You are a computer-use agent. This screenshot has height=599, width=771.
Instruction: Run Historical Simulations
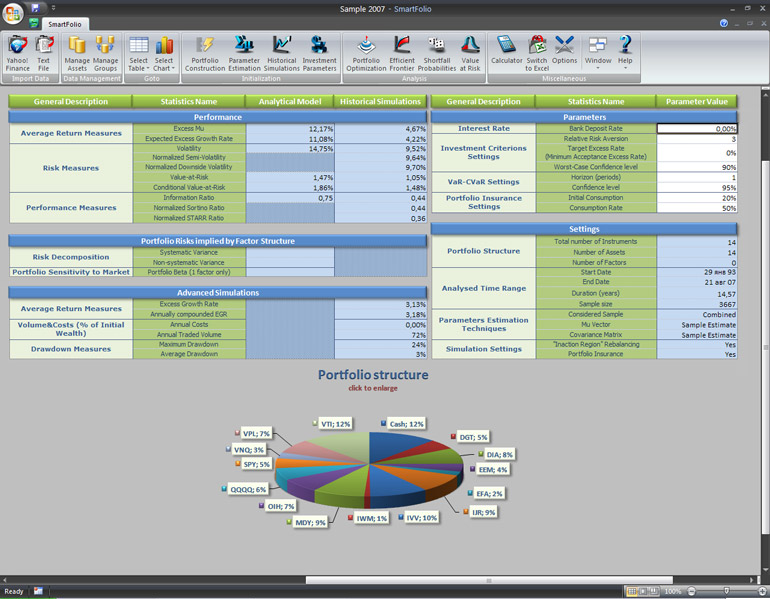point(282,54)
